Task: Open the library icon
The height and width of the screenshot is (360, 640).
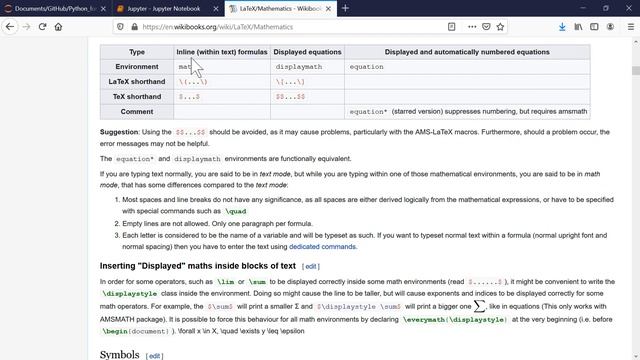Action: click(x=578, y=27)
